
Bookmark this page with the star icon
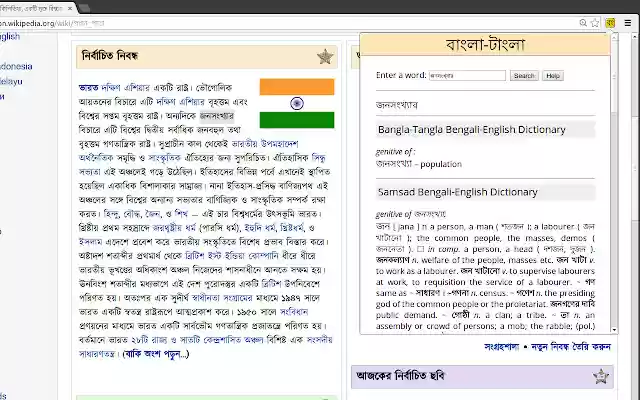tap(595, 23)
